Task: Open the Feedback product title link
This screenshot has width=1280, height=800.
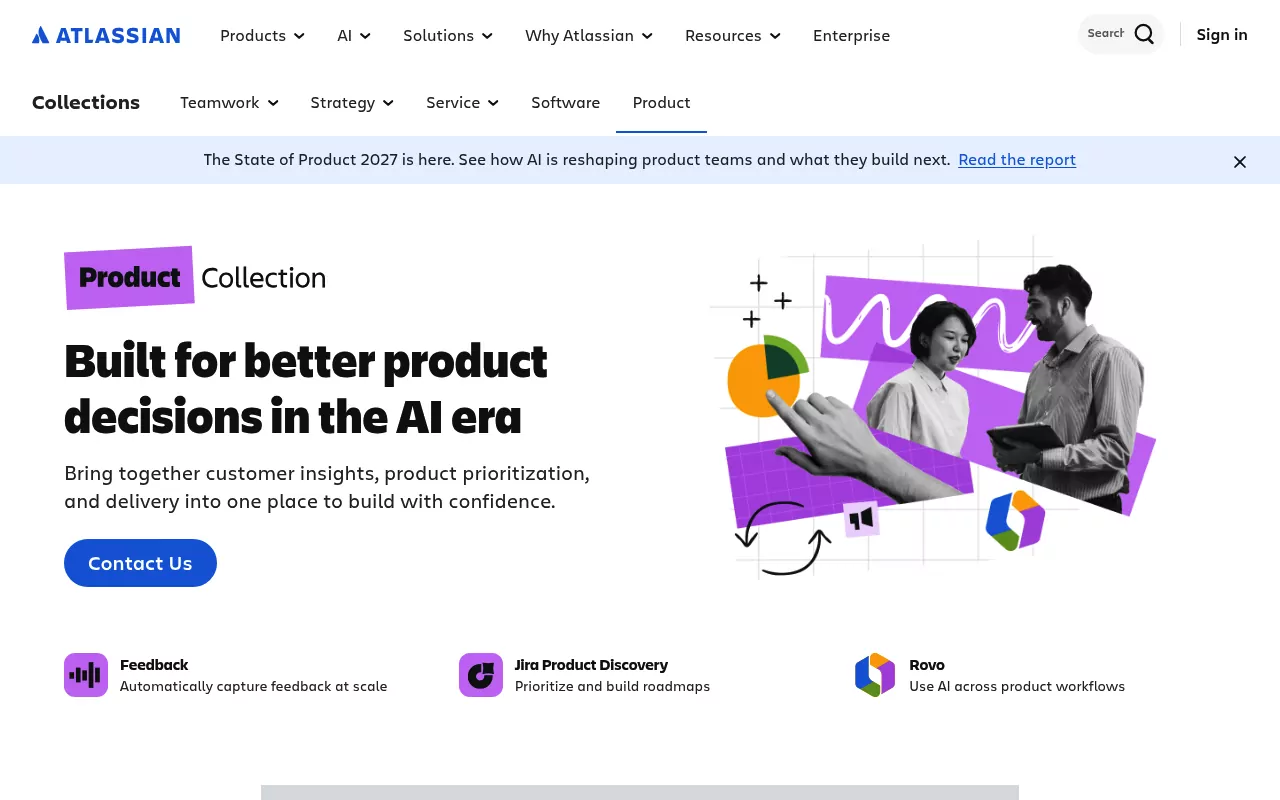Action: 154,665
